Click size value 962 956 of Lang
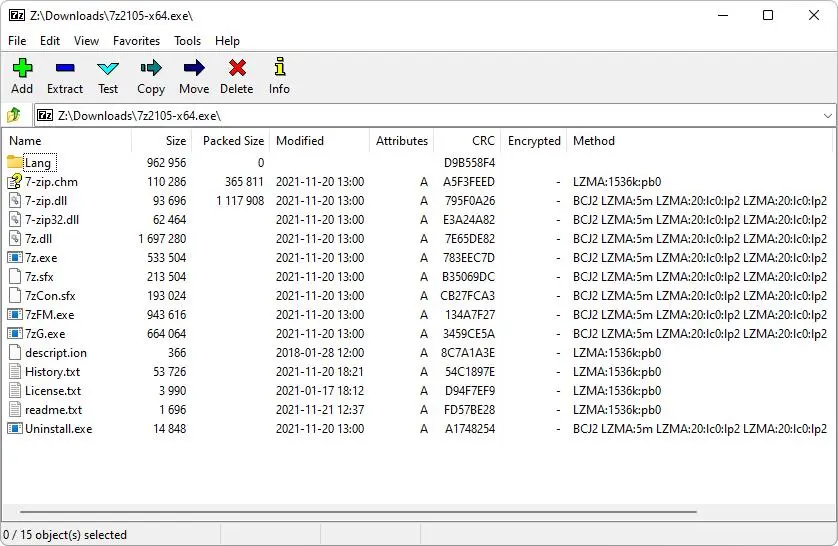 167,162
